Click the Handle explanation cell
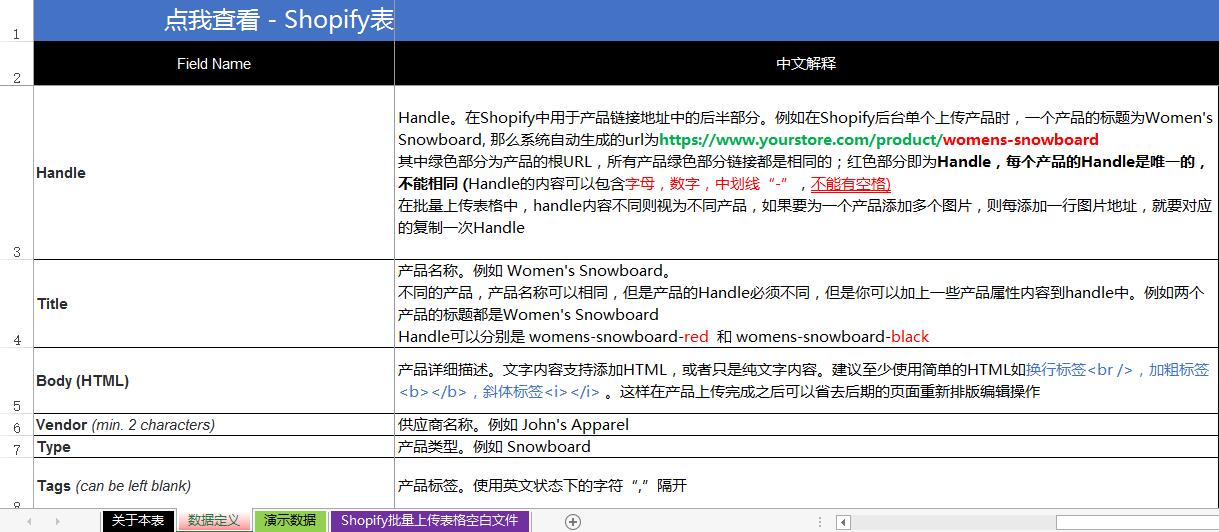 (x=806, y=173)
